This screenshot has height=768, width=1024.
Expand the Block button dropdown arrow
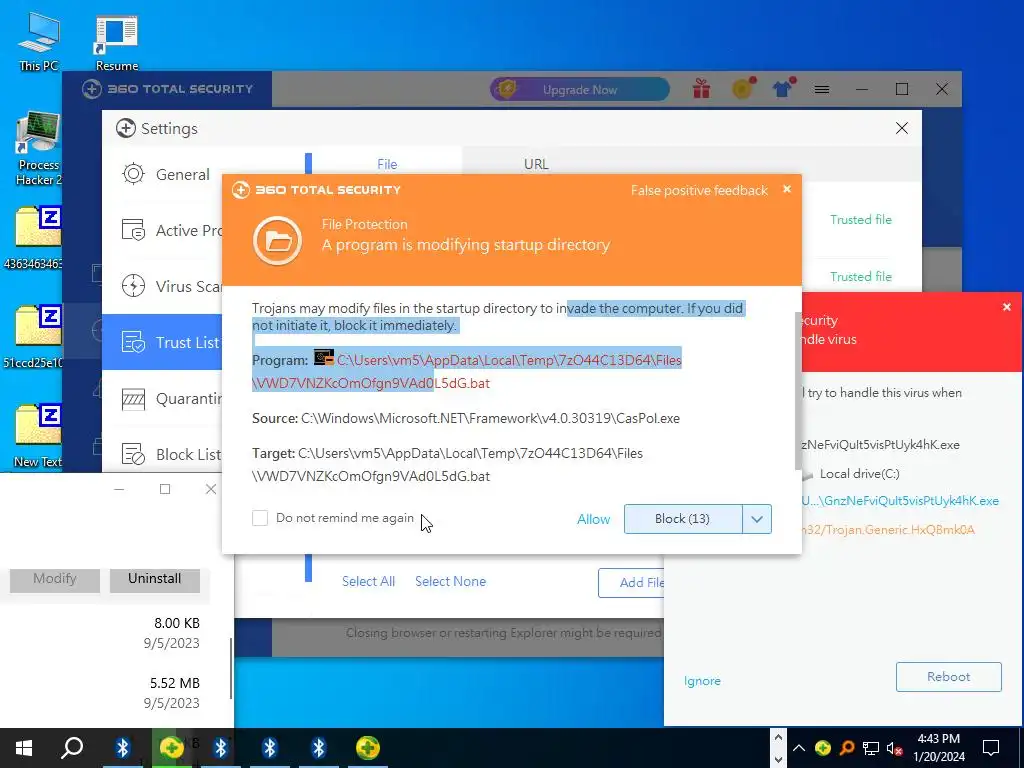(757, 519)
